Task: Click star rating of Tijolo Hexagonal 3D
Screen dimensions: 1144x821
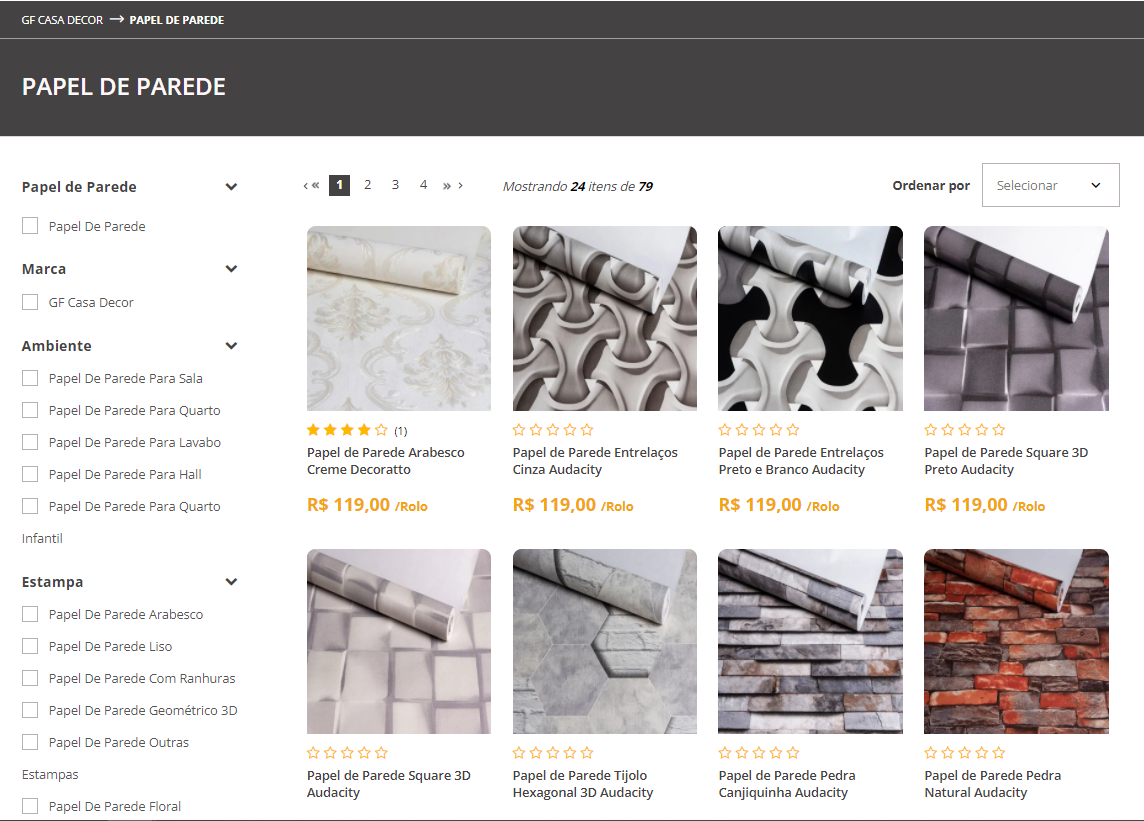Action: [x=553, y=753]
